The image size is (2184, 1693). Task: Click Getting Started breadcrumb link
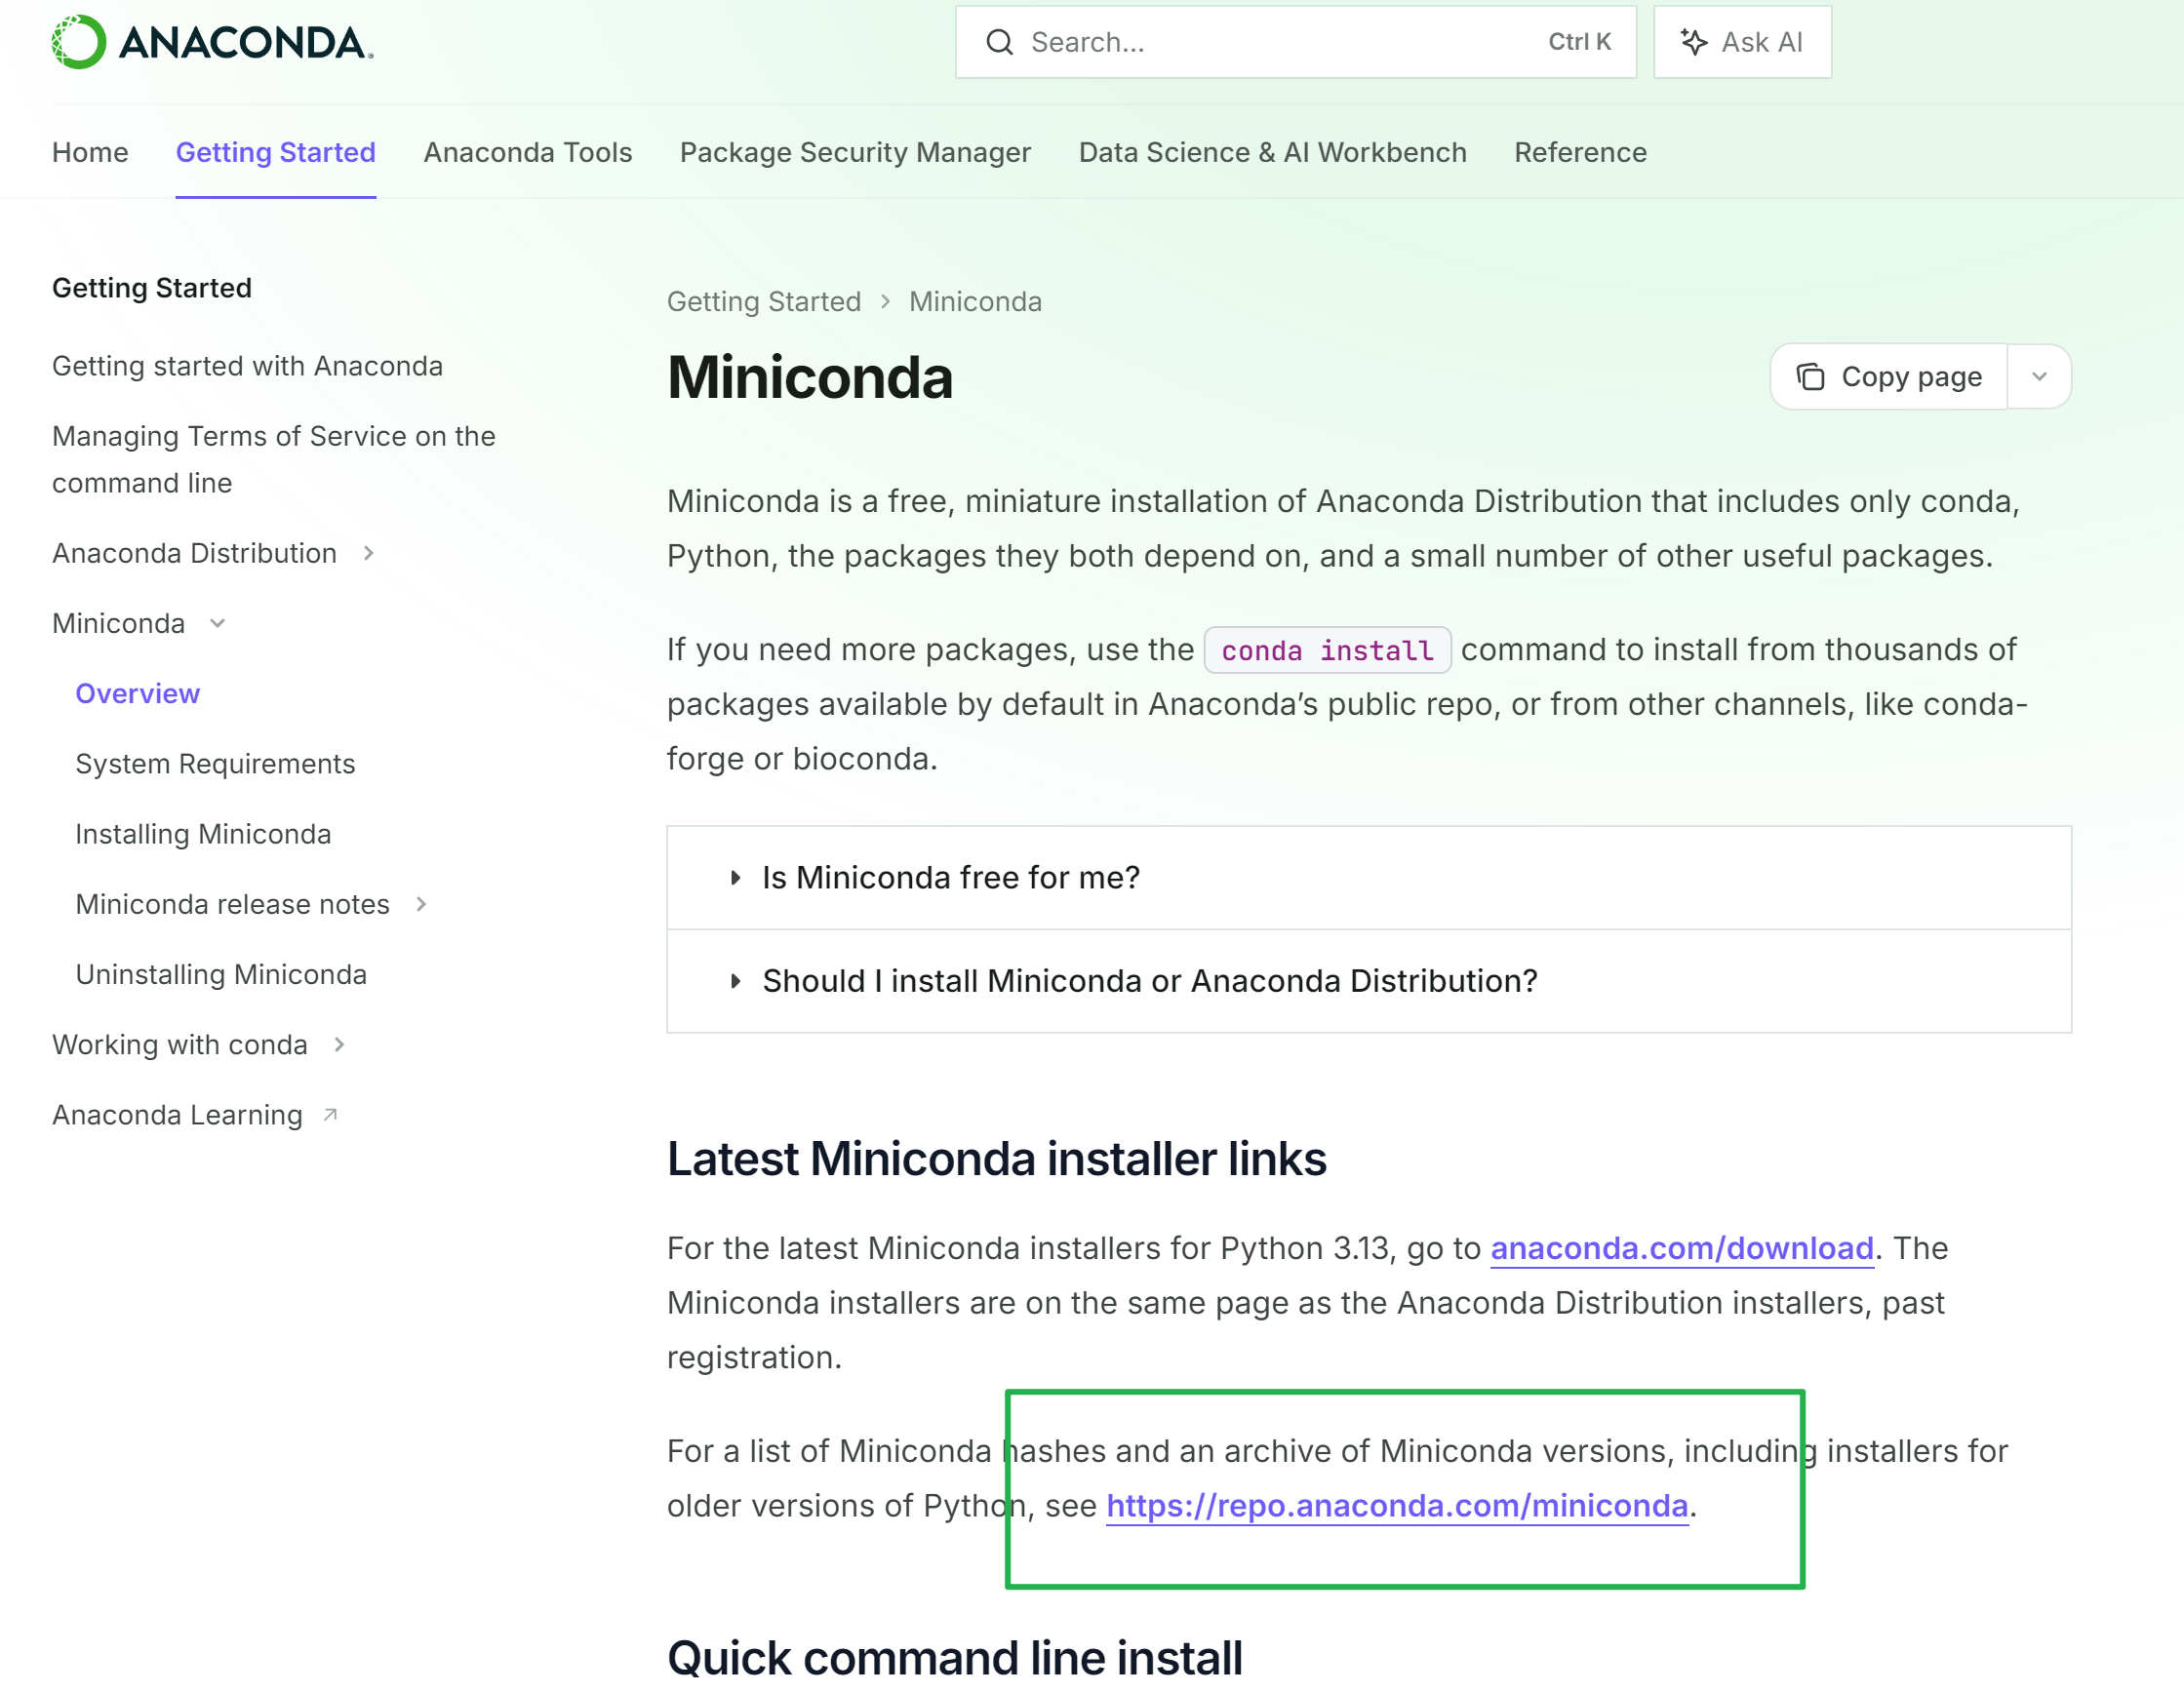(764, 302)
